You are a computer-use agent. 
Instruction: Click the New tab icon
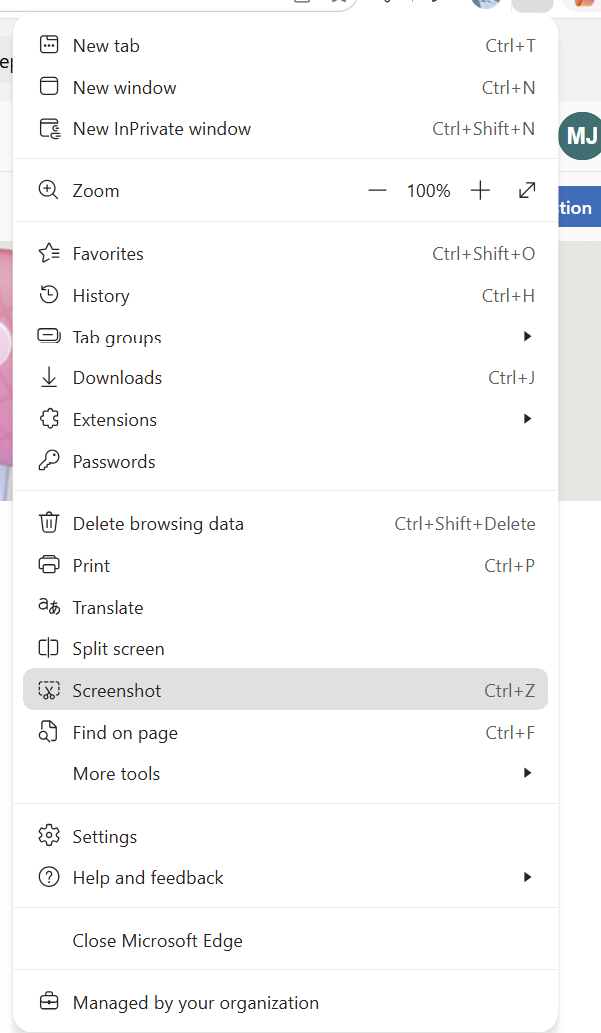click(49, 45)
